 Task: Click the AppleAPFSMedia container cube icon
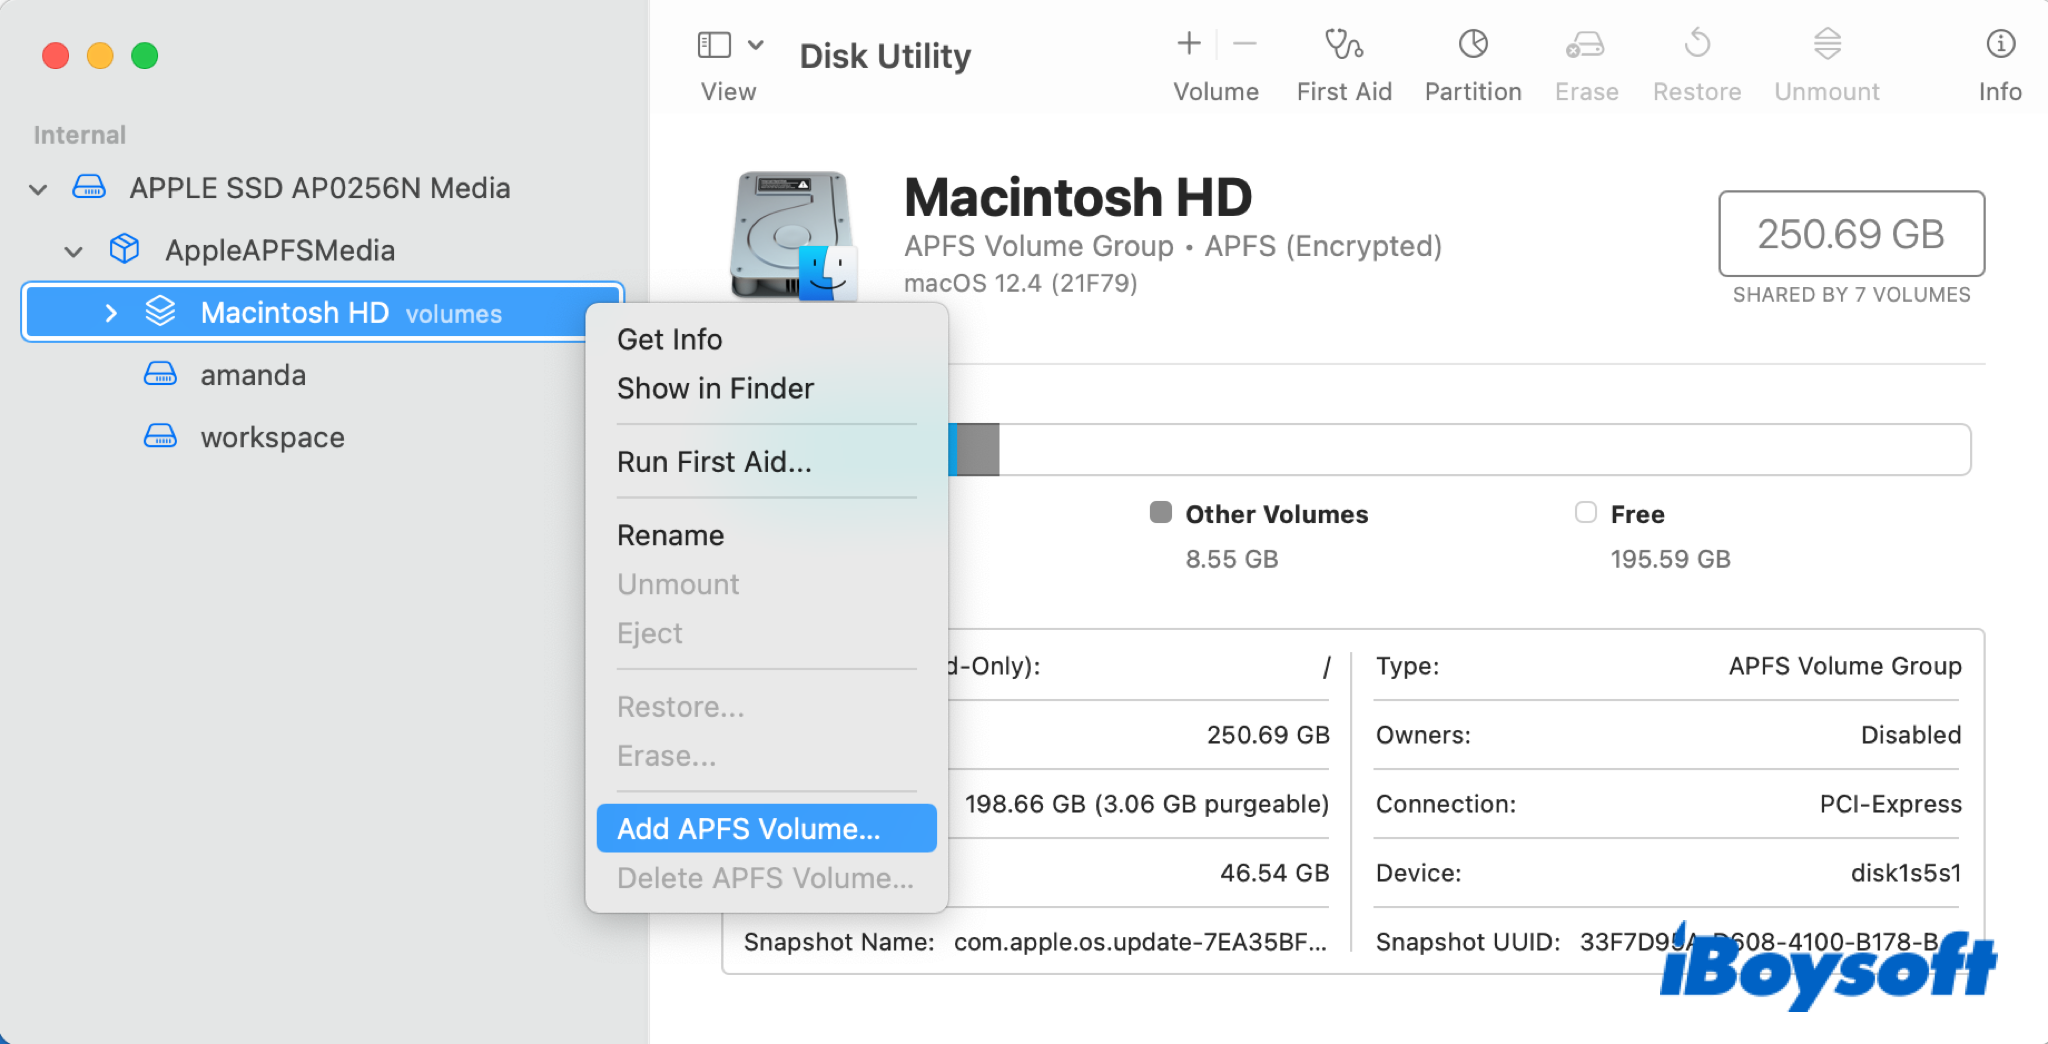124,249
